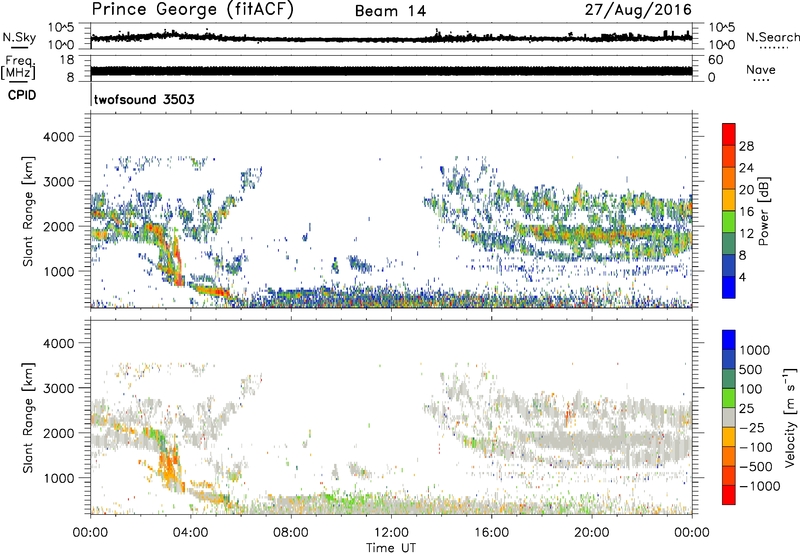The image size is (800, 554).
Task: Click the black frequency band in the Freq. panel
Action: 391,71
